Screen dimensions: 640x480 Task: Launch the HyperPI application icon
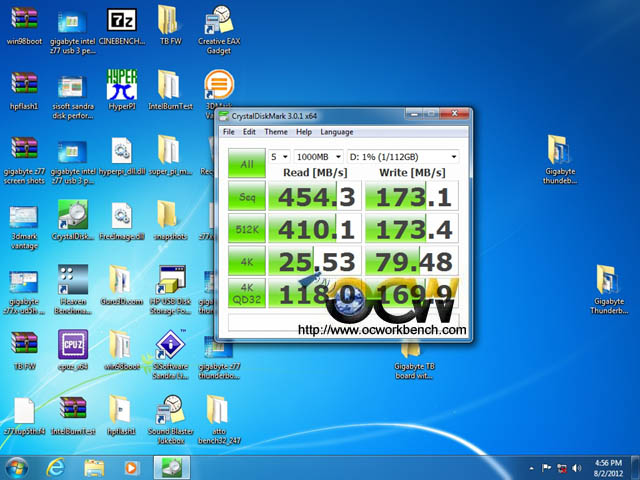(122, 84)
